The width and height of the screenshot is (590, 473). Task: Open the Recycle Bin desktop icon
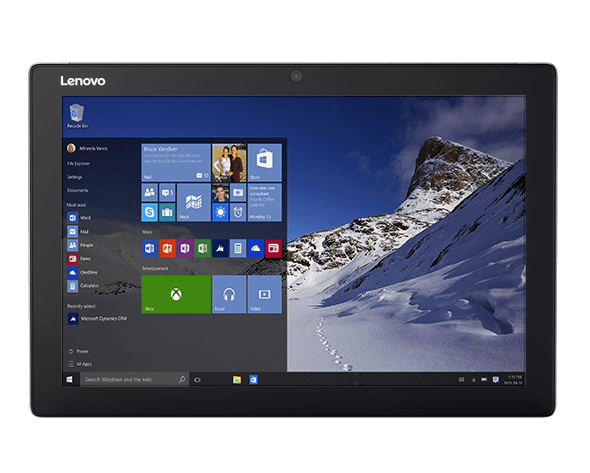77,116
